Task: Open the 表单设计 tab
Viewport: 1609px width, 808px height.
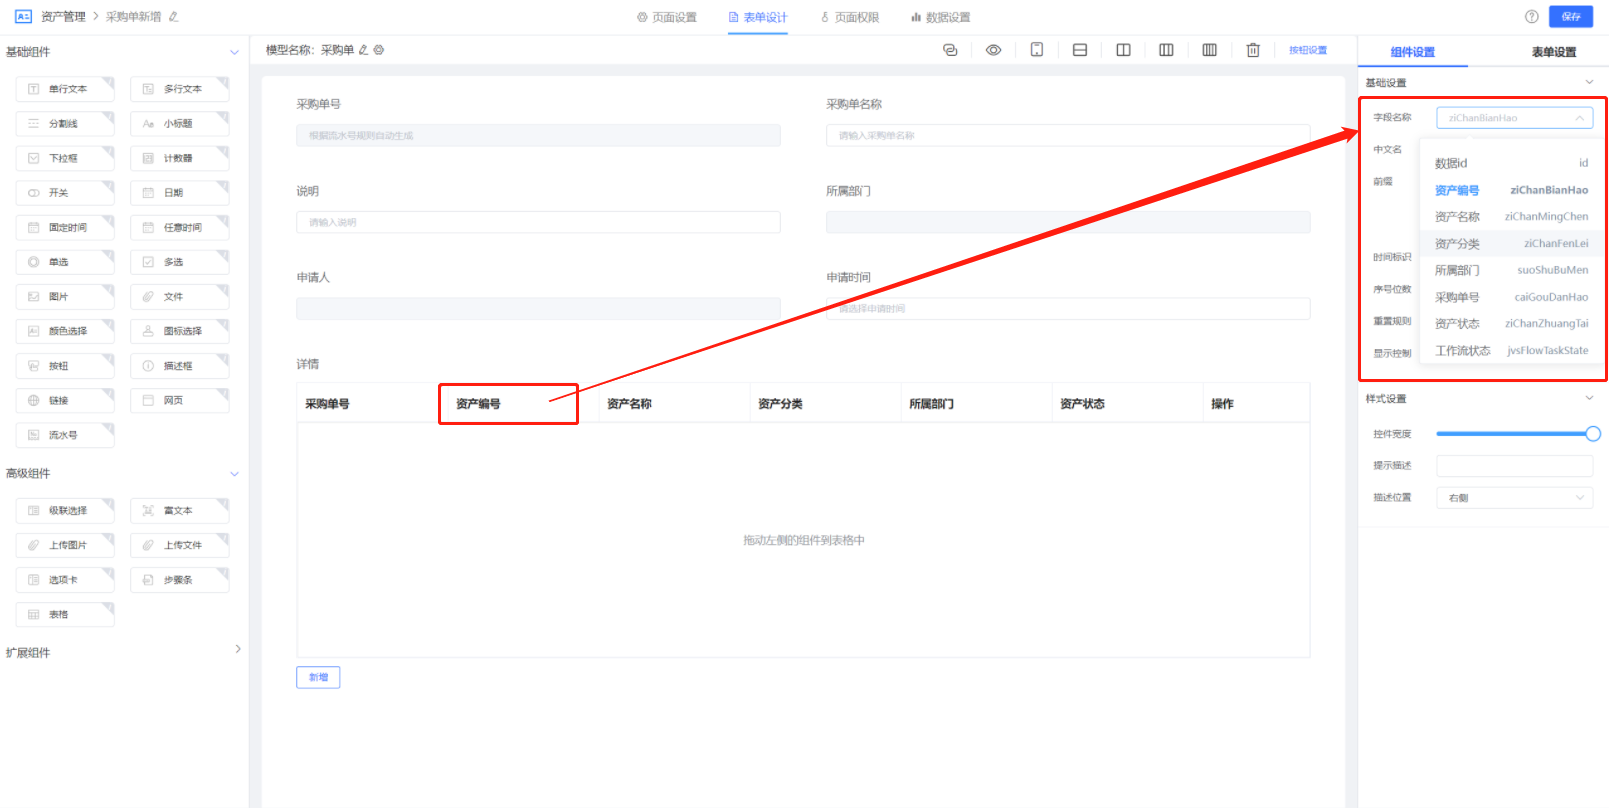Action: (758, 17)
